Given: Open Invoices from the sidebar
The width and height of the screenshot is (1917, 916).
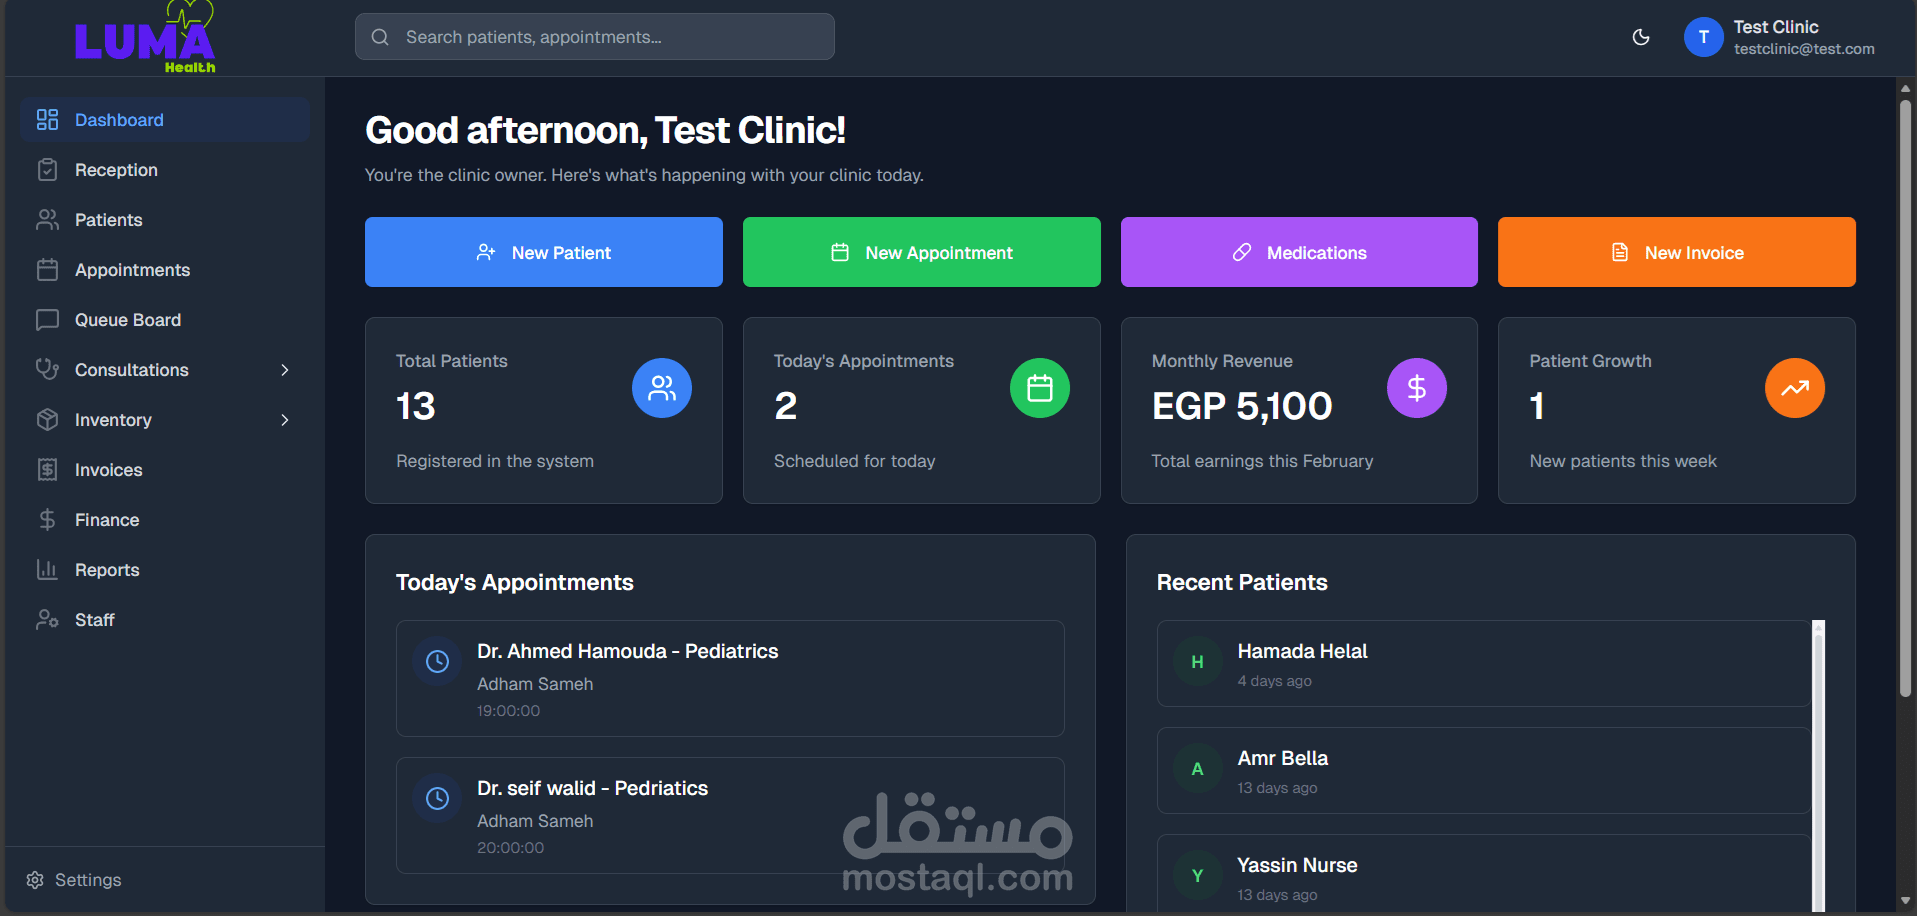Looking at the screenshot, I should click(165, 470).
